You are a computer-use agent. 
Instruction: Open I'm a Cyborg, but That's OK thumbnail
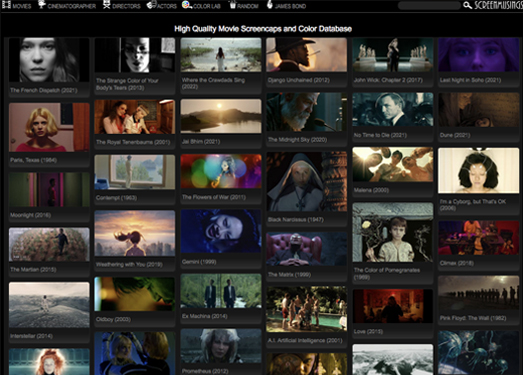[x=478, y=170]
